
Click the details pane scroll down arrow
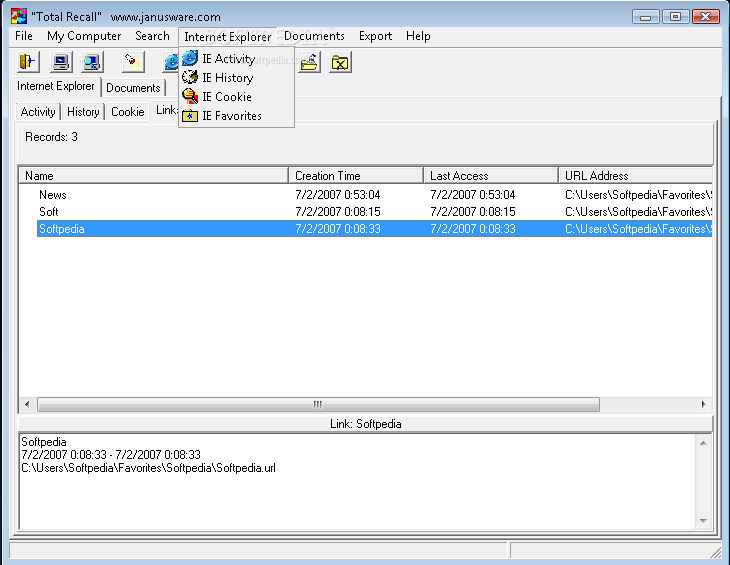tap(703, 521)
